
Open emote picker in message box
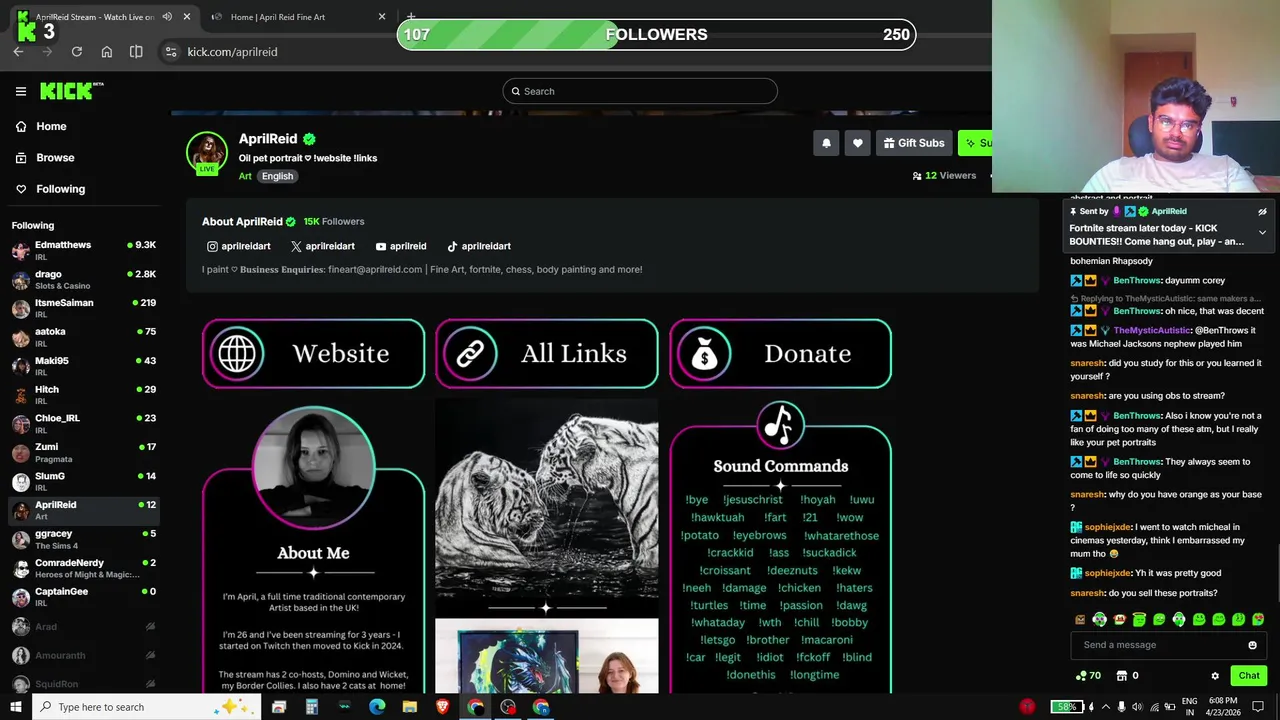point(1252,645)
